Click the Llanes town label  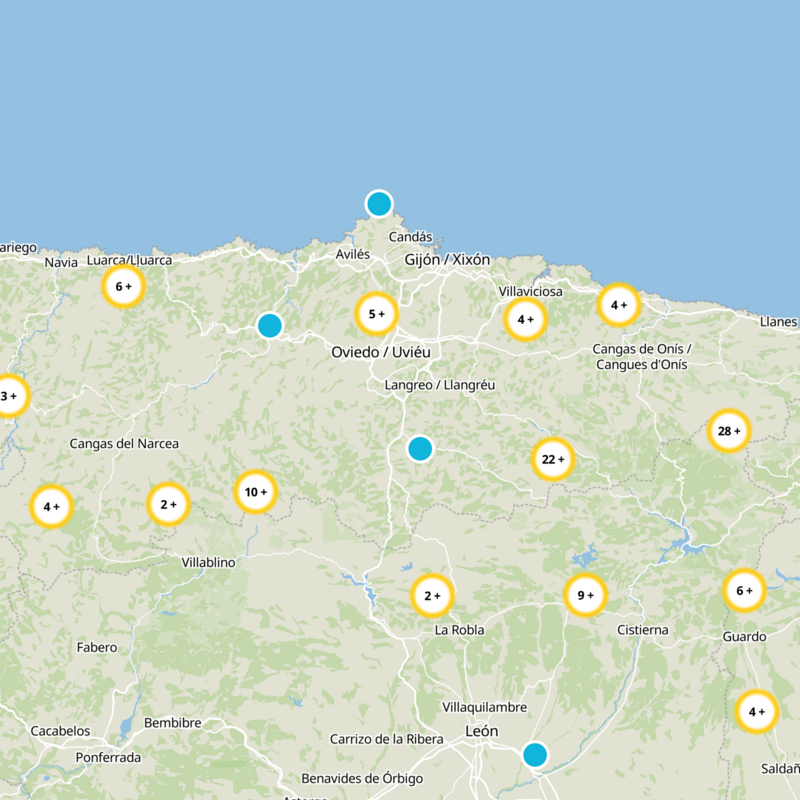click(x=779, y=321)
